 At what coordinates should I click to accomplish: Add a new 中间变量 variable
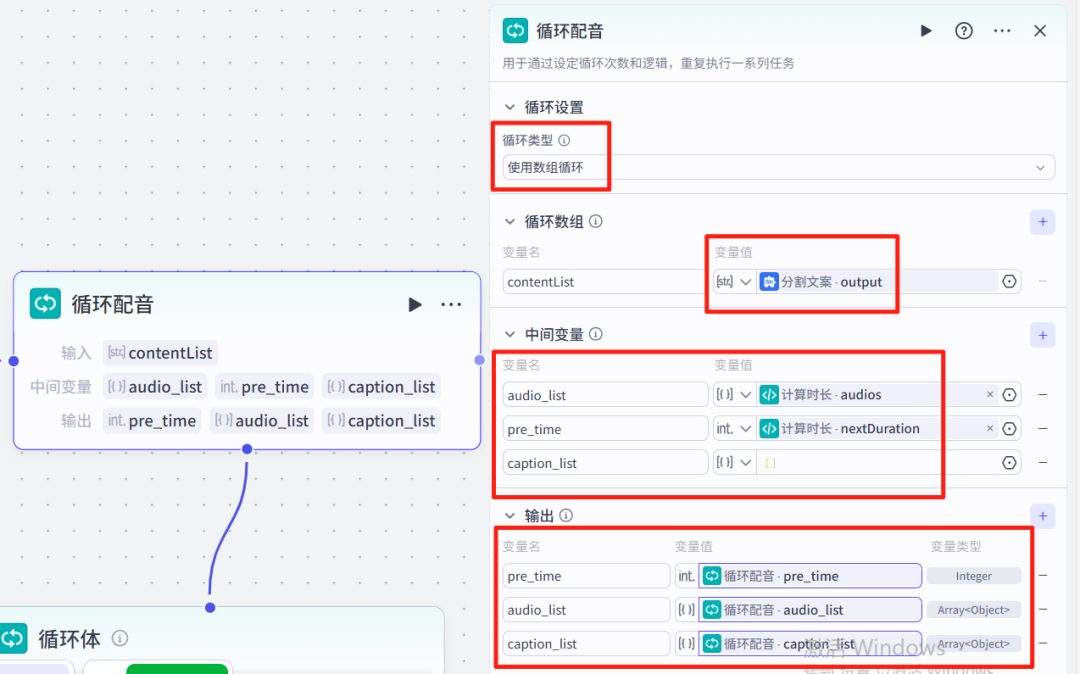tap(1043, 335)
